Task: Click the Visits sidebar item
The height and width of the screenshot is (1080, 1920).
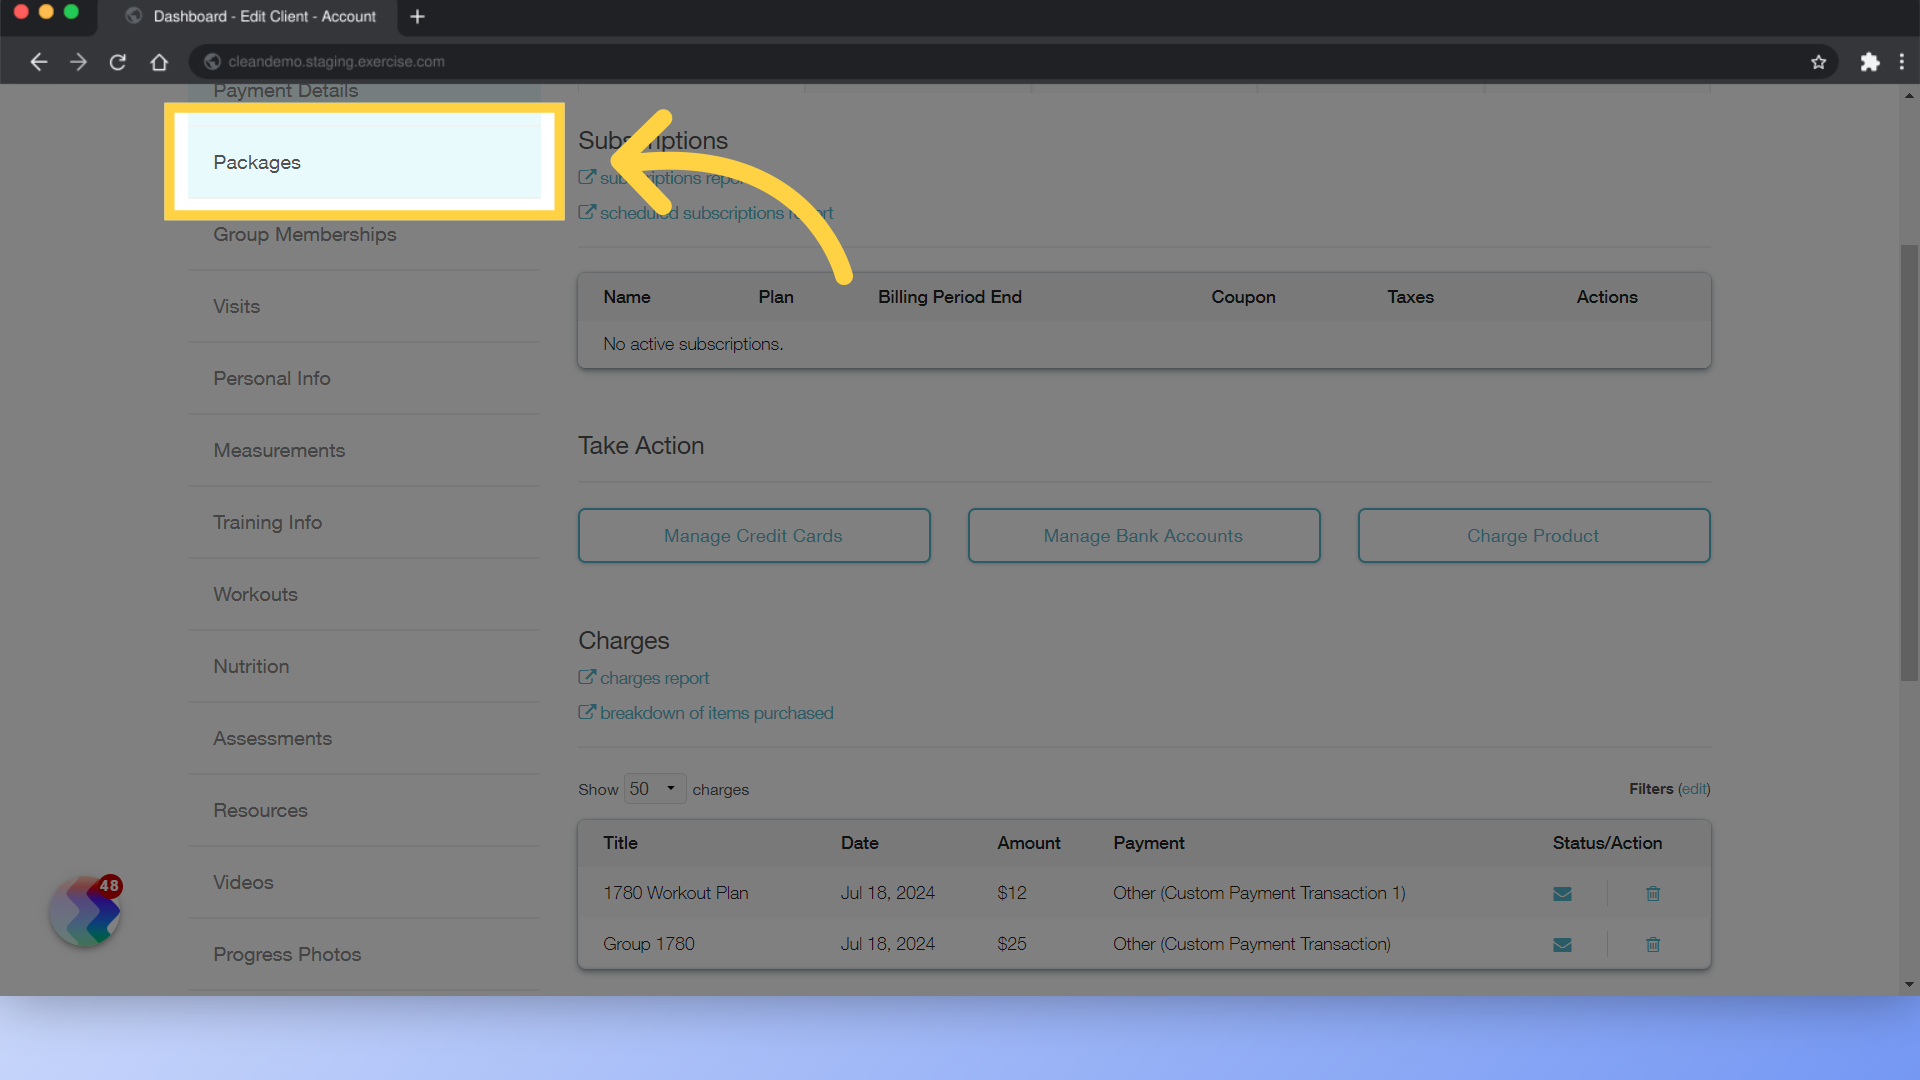Action: coord(235,305)
